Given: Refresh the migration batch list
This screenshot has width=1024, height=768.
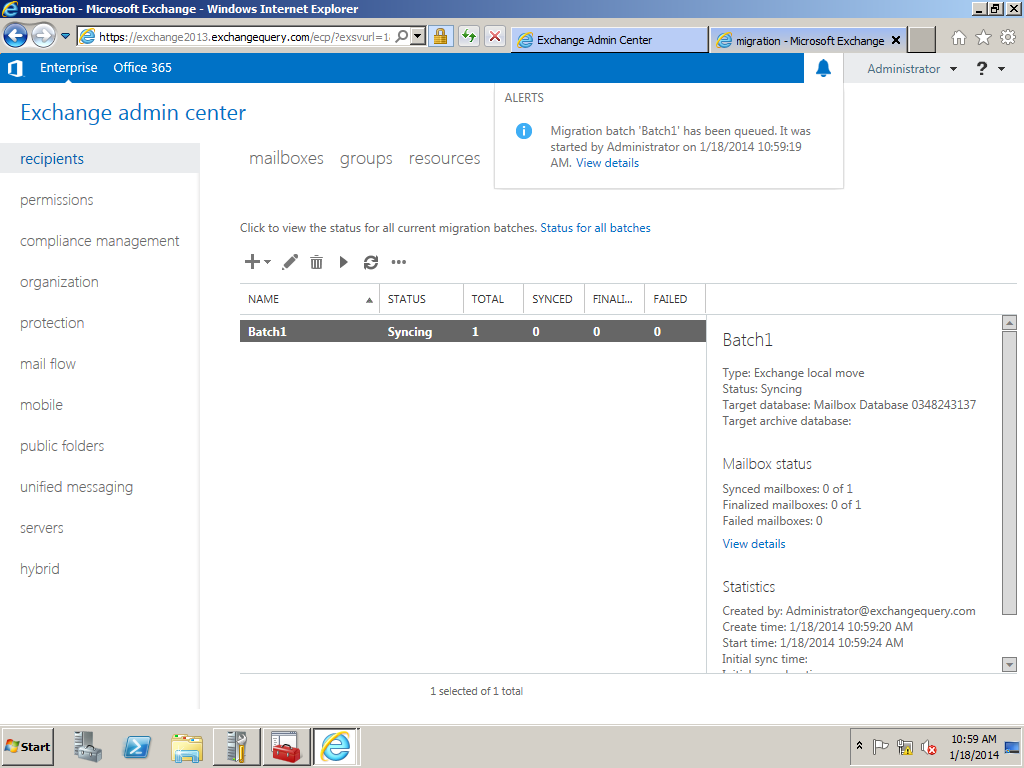Looking at the screenshot, I should (x=371, y=262).
